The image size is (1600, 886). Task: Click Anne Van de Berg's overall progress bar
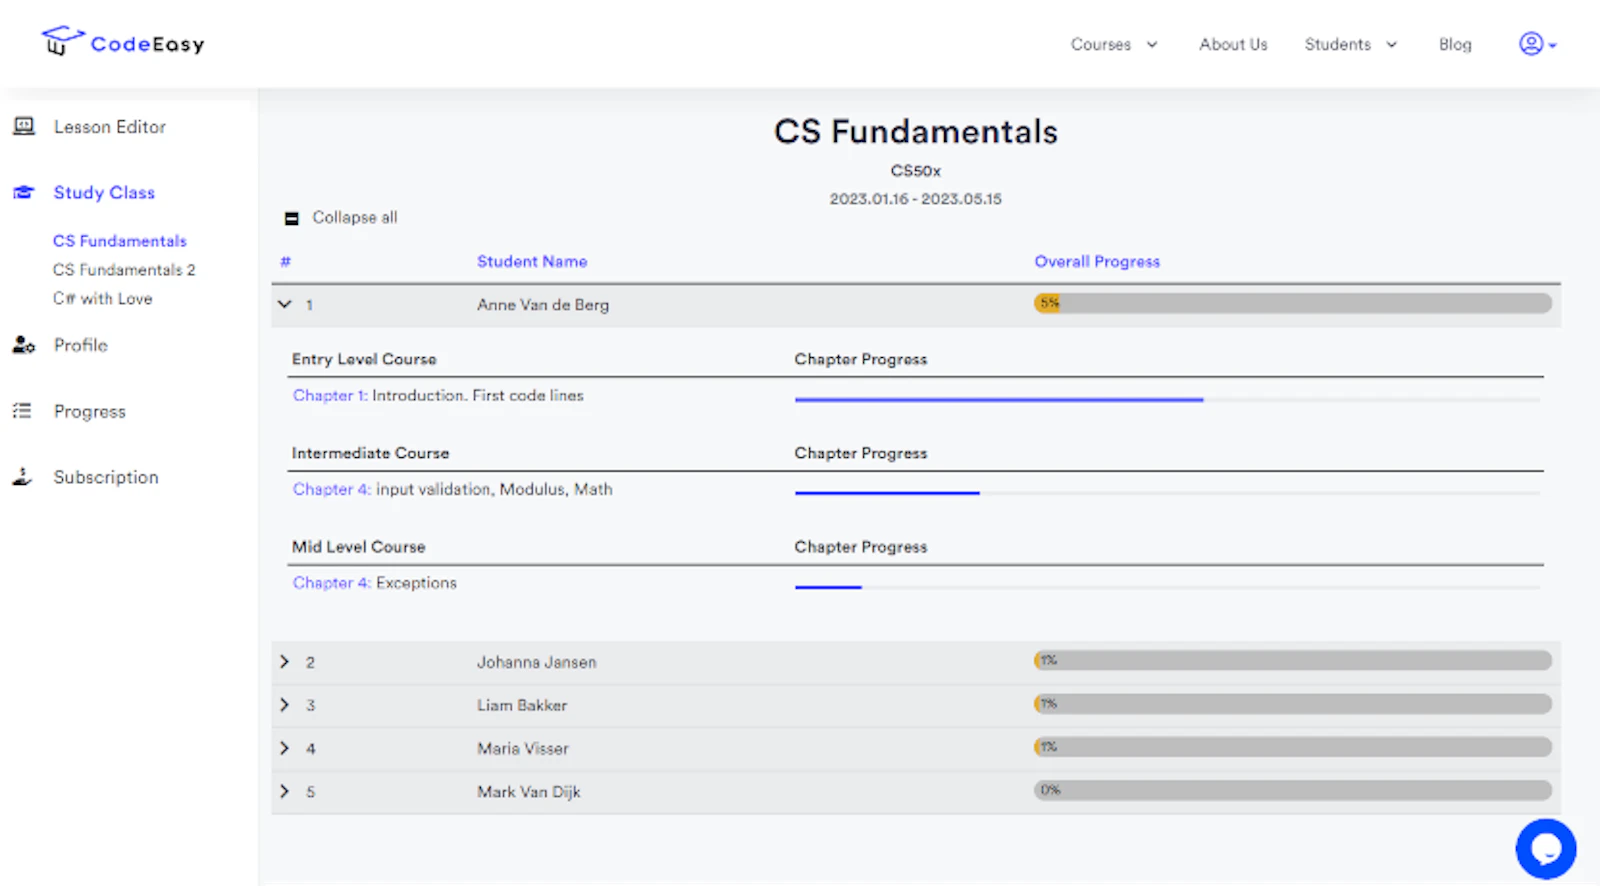[x=1292, y=303]
